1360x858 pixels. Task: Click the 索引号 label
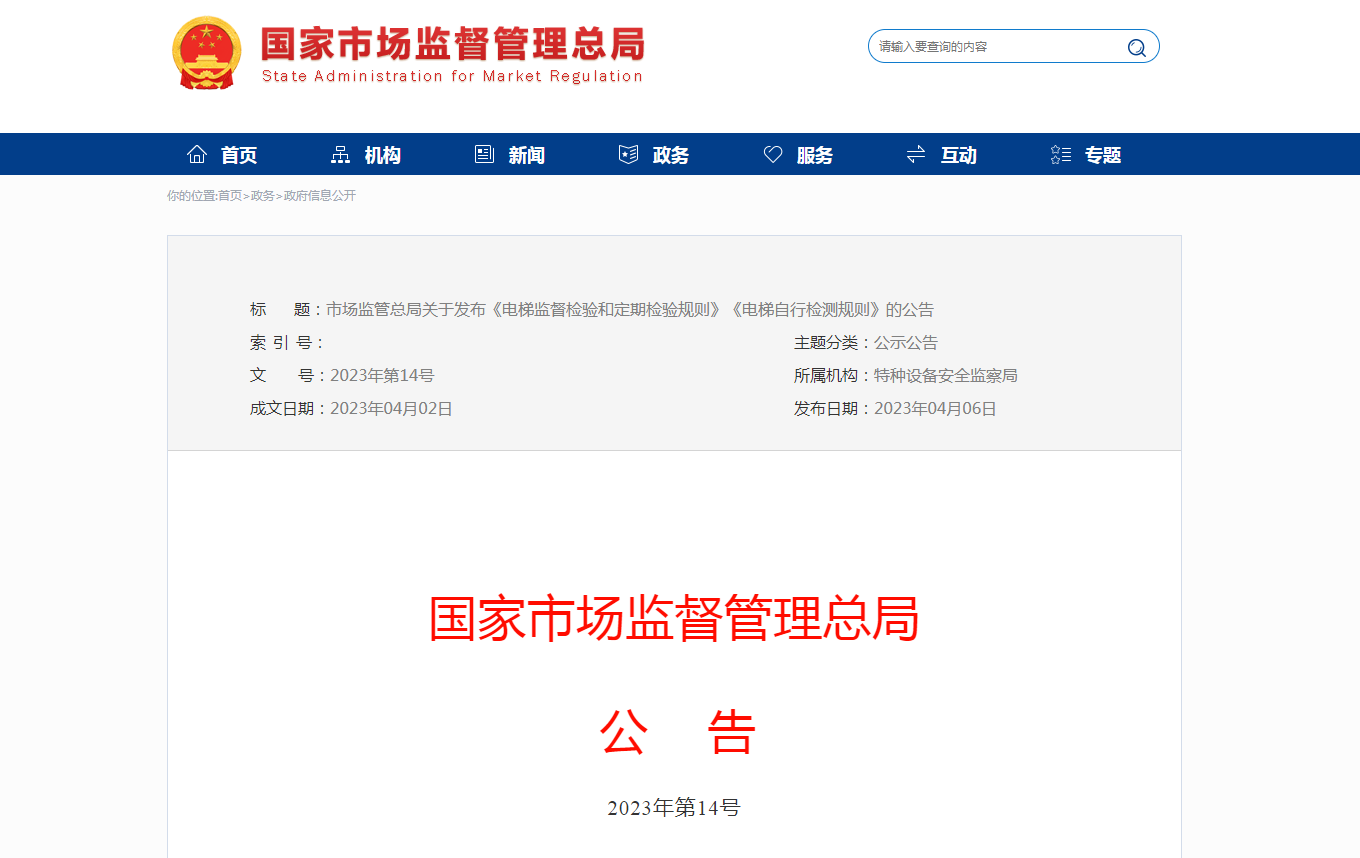[x=286, y=343]
